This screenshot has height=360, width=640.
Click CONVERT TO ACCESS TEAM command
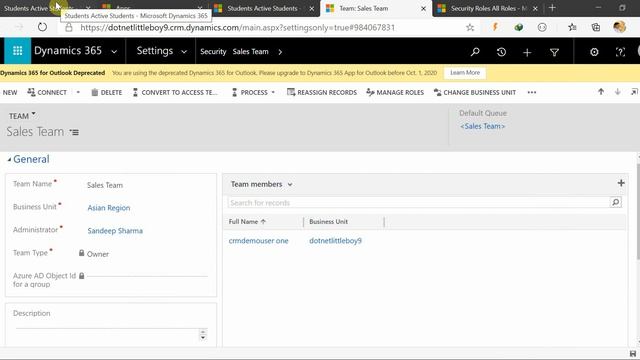click(175, 92)
